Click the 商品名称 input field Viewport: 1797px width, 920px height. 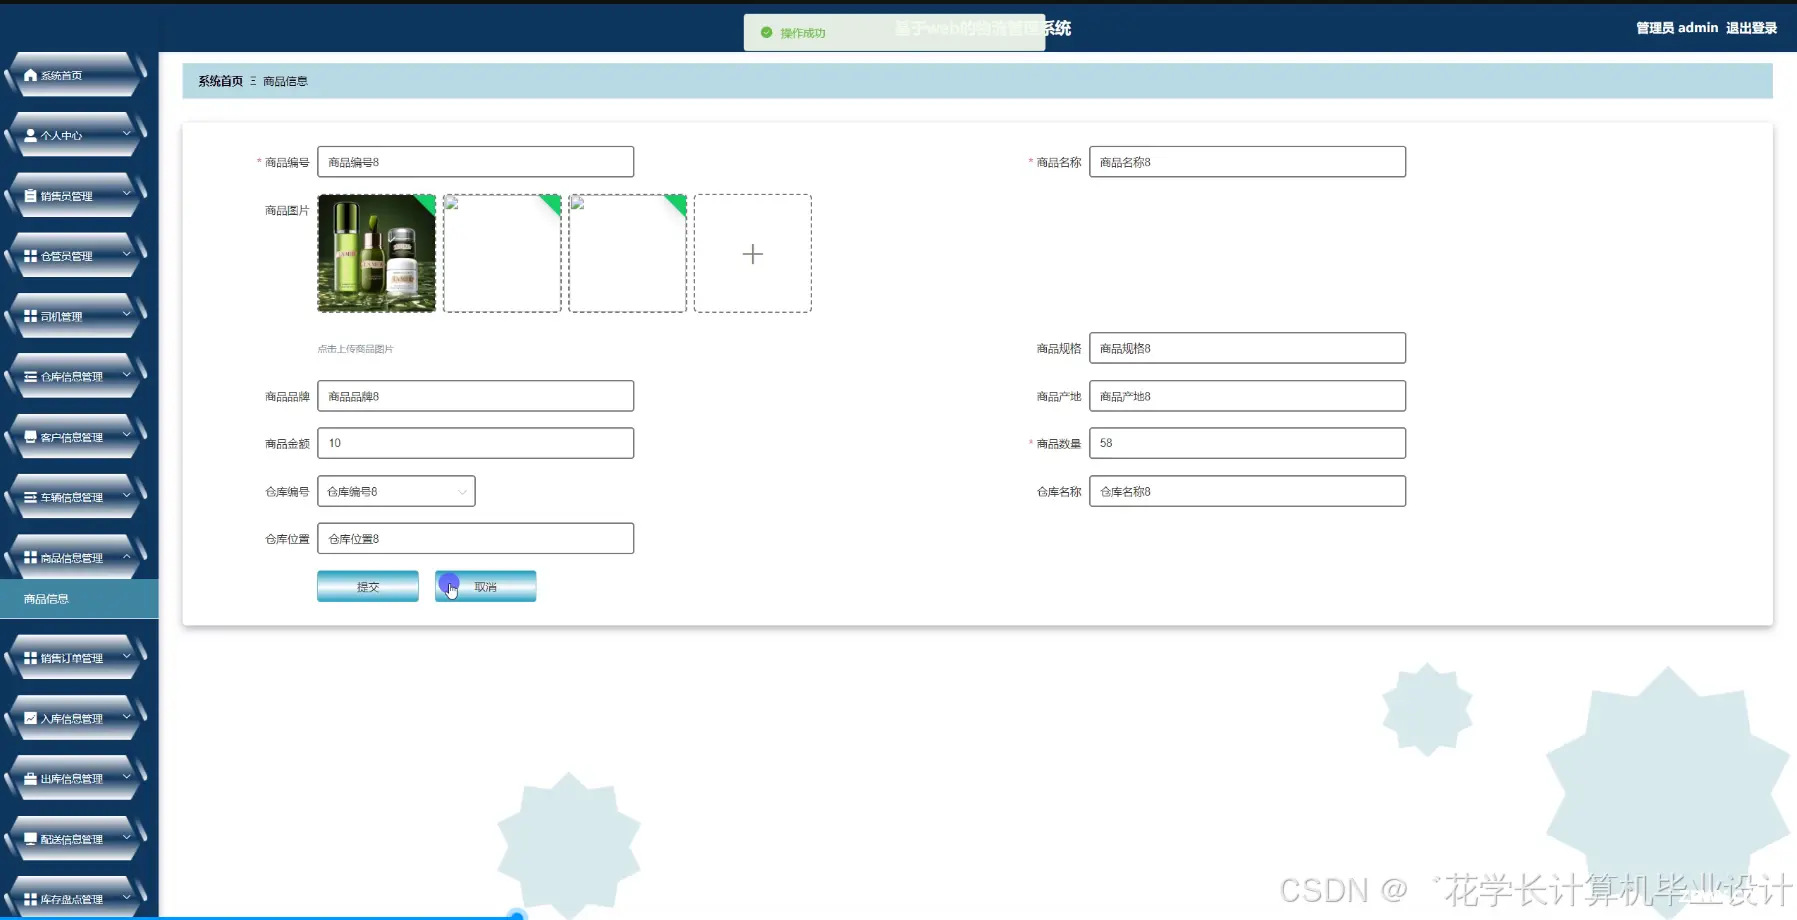pyautogui.click(x=1247, y=162)
